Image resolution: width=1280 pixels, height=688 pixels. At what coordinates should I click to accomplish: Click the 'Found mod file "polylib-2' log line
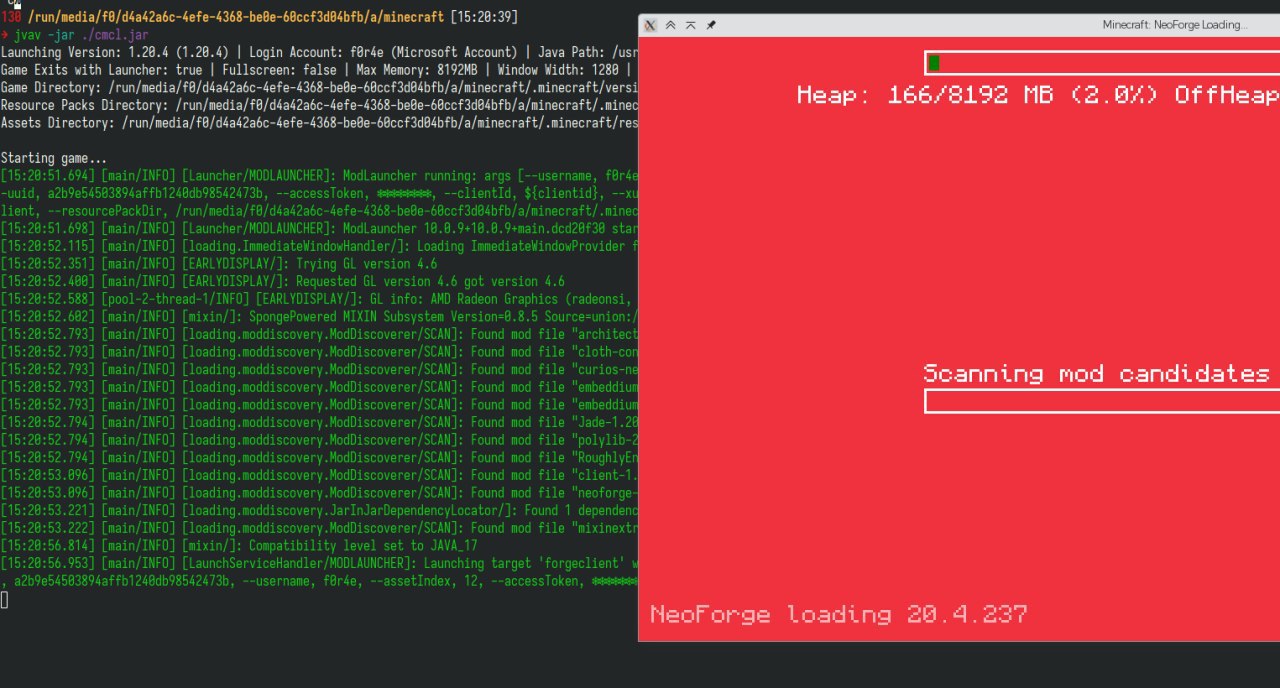[x=319, y=440]
